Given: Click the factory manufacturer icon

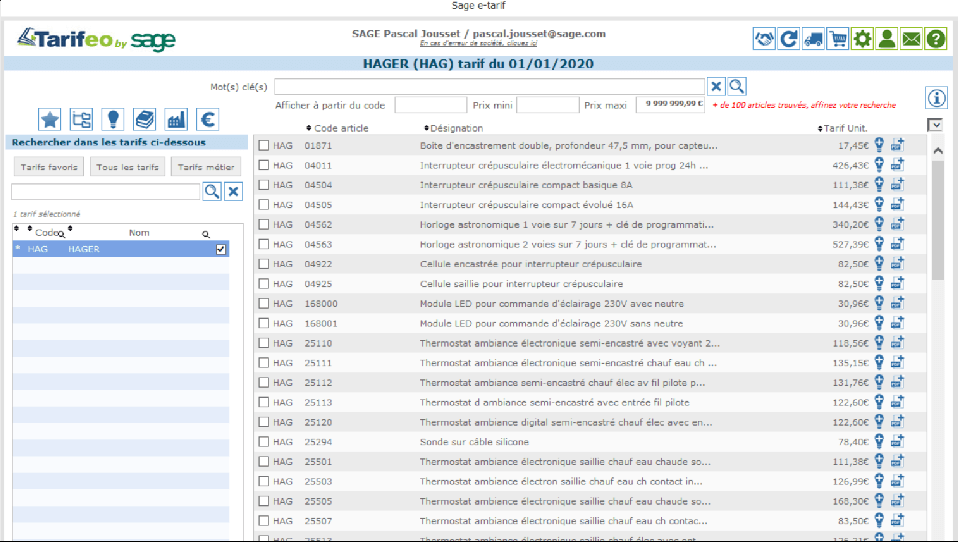Looking at the screenshot, I should tap(176, 120).
